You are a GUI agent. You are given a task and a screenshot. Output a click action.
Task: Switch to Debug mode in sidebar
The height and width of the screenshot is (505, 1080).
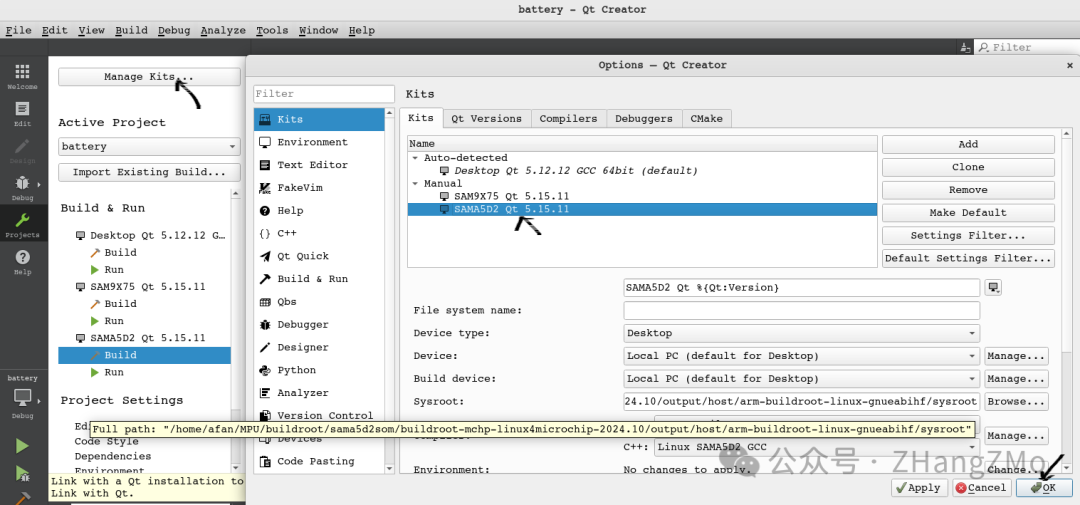[x=23, y=187]
